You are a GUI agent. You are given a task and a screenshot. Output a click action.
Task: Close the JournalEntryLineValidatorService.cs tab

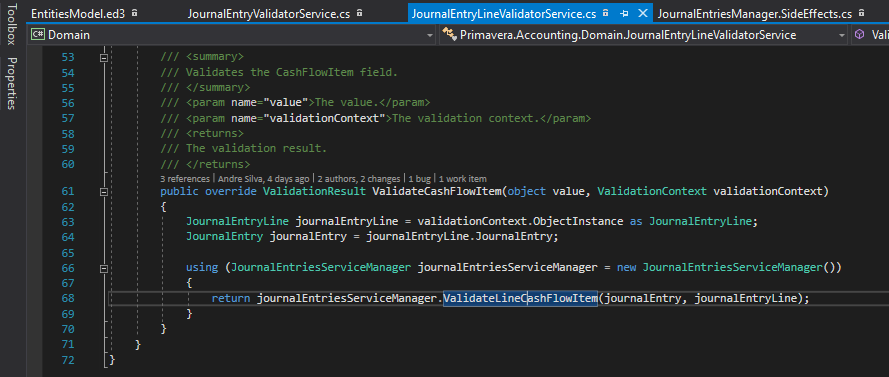click(x=643, y=13)
